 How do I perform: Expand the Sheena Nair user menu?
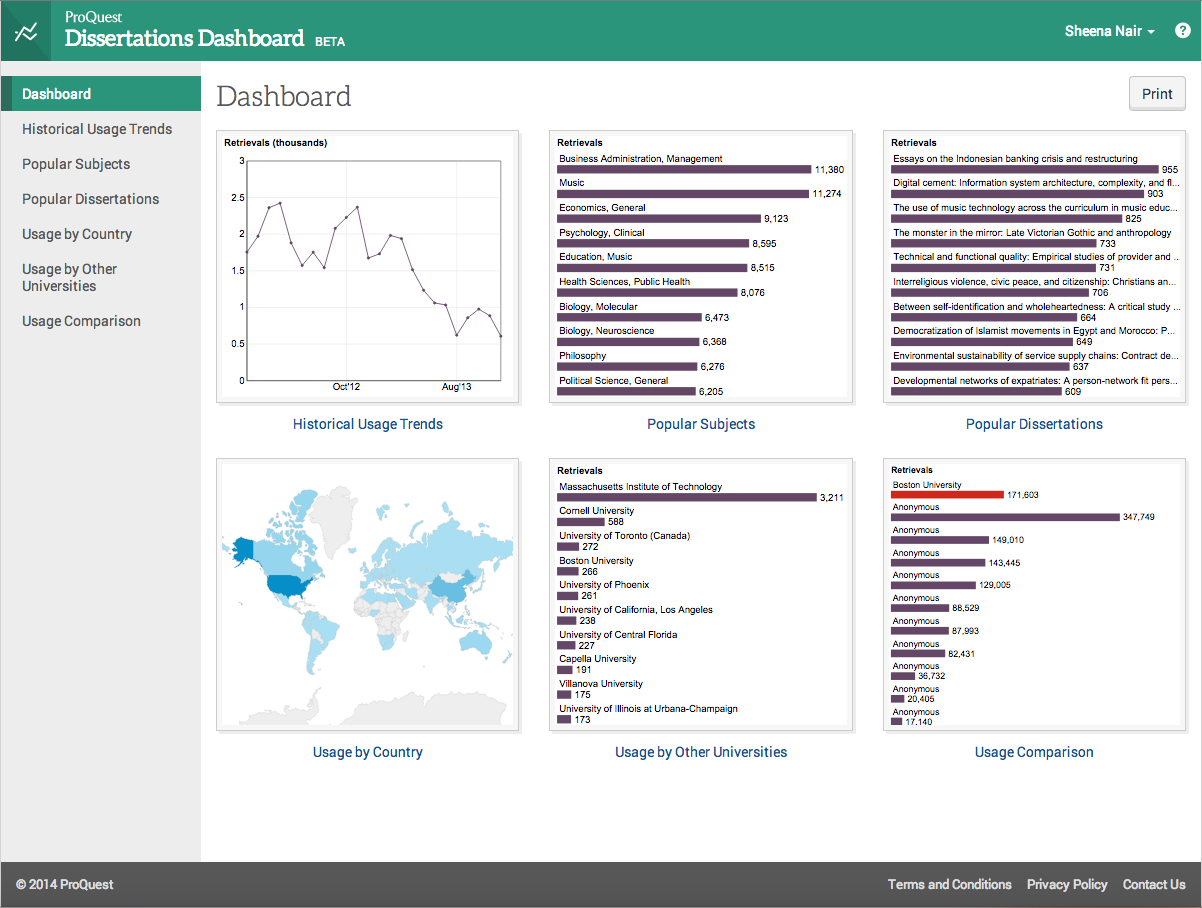point(1109,31)
